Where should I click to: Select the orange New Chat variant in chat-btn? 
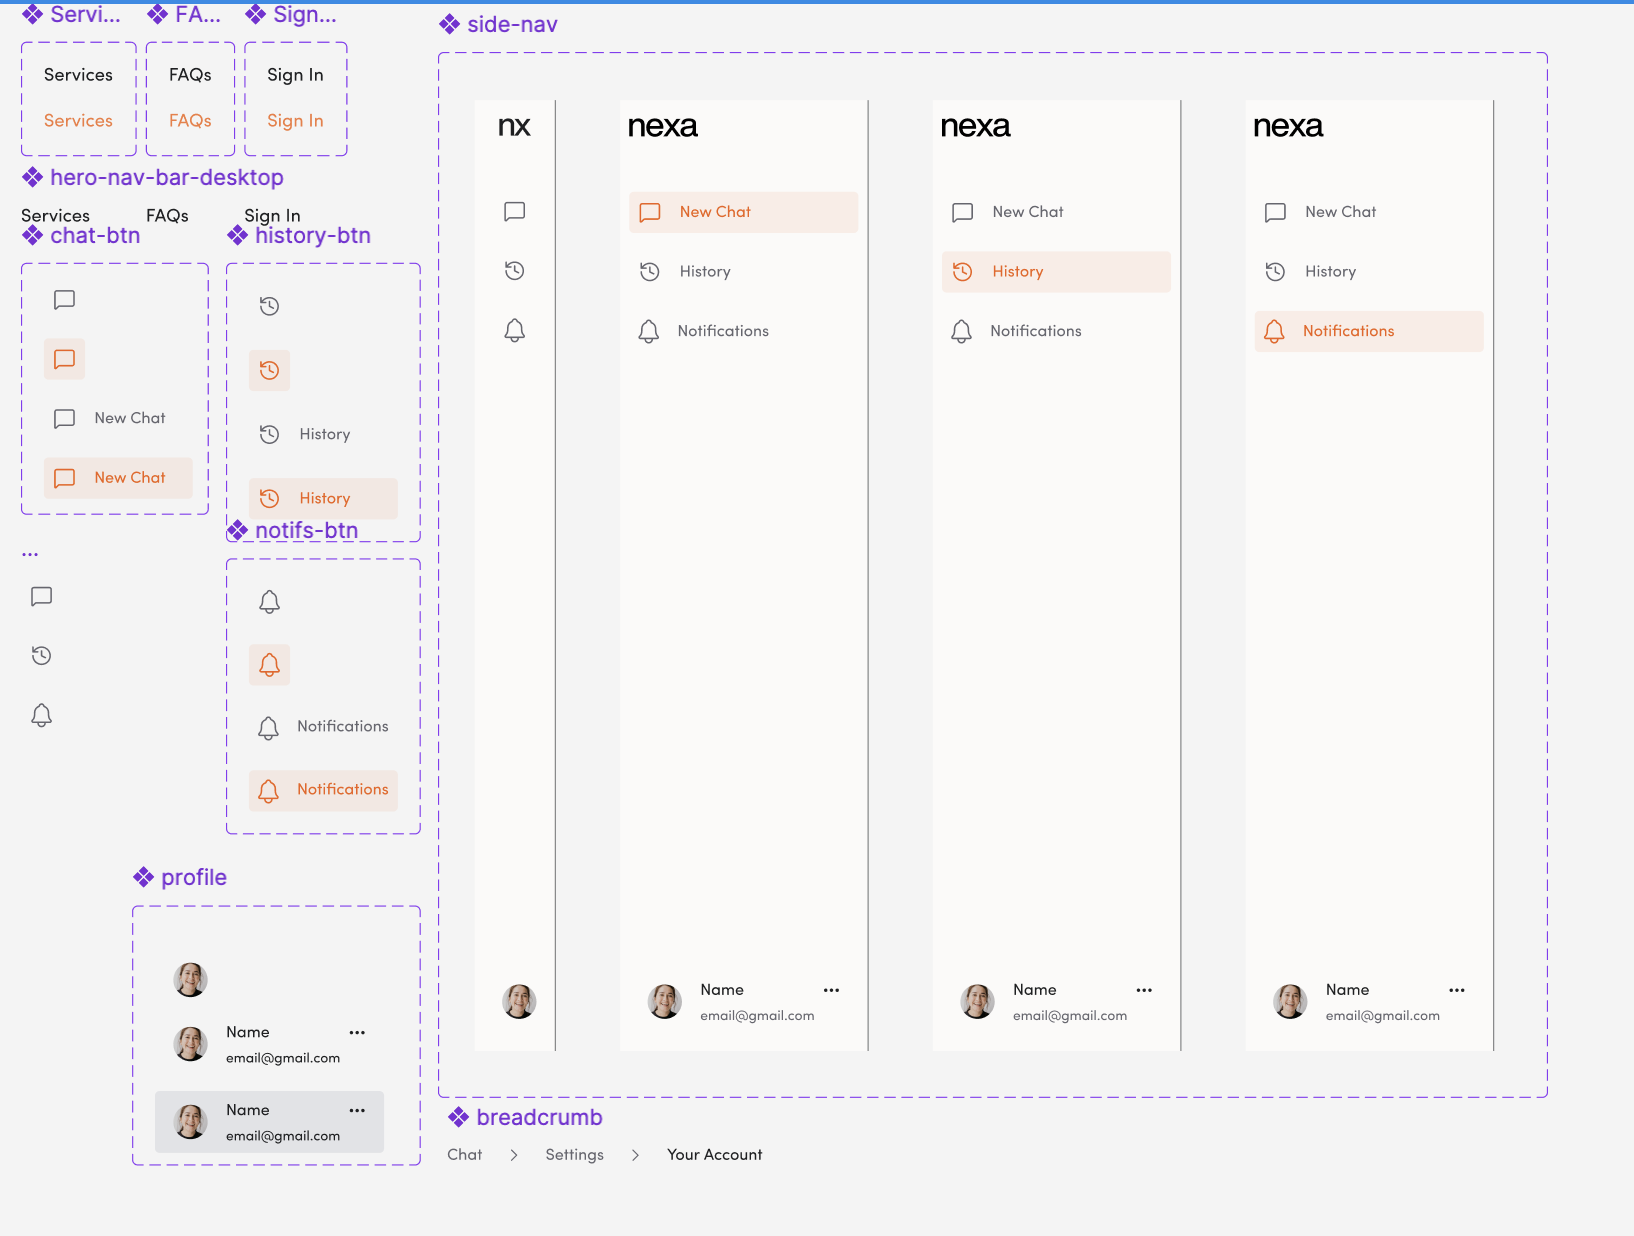point(118,478)
